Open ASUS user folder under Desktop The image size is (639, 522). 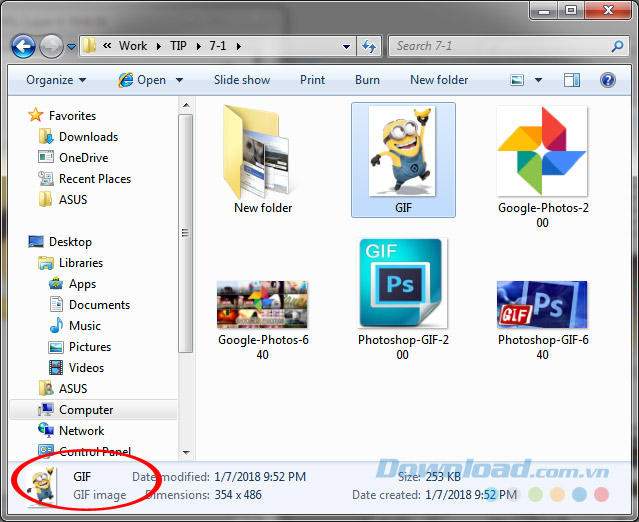pyautogui.click(x=73, y=389)
